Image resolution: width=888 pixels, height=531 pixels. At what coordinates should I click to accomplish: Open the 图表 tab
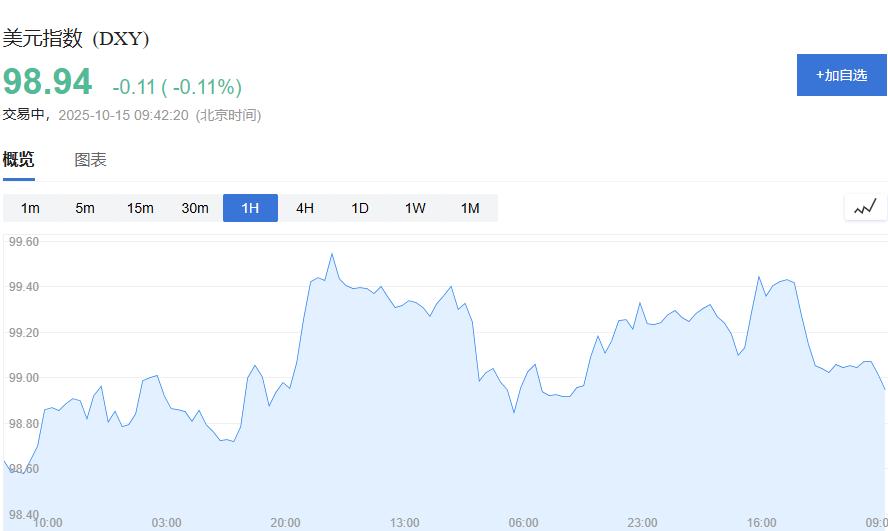pos(90,160)
